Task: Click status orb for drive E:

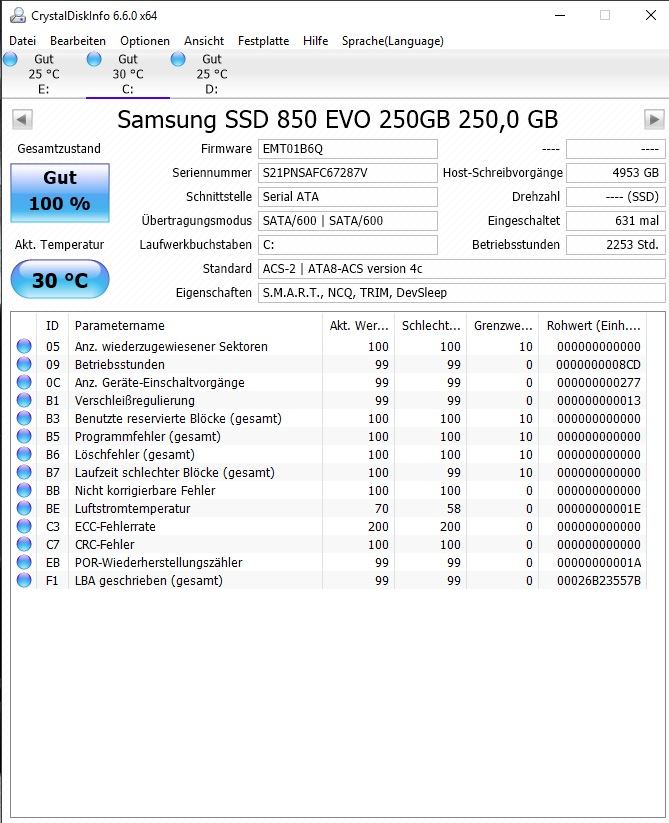Action: tap(10, 59)
